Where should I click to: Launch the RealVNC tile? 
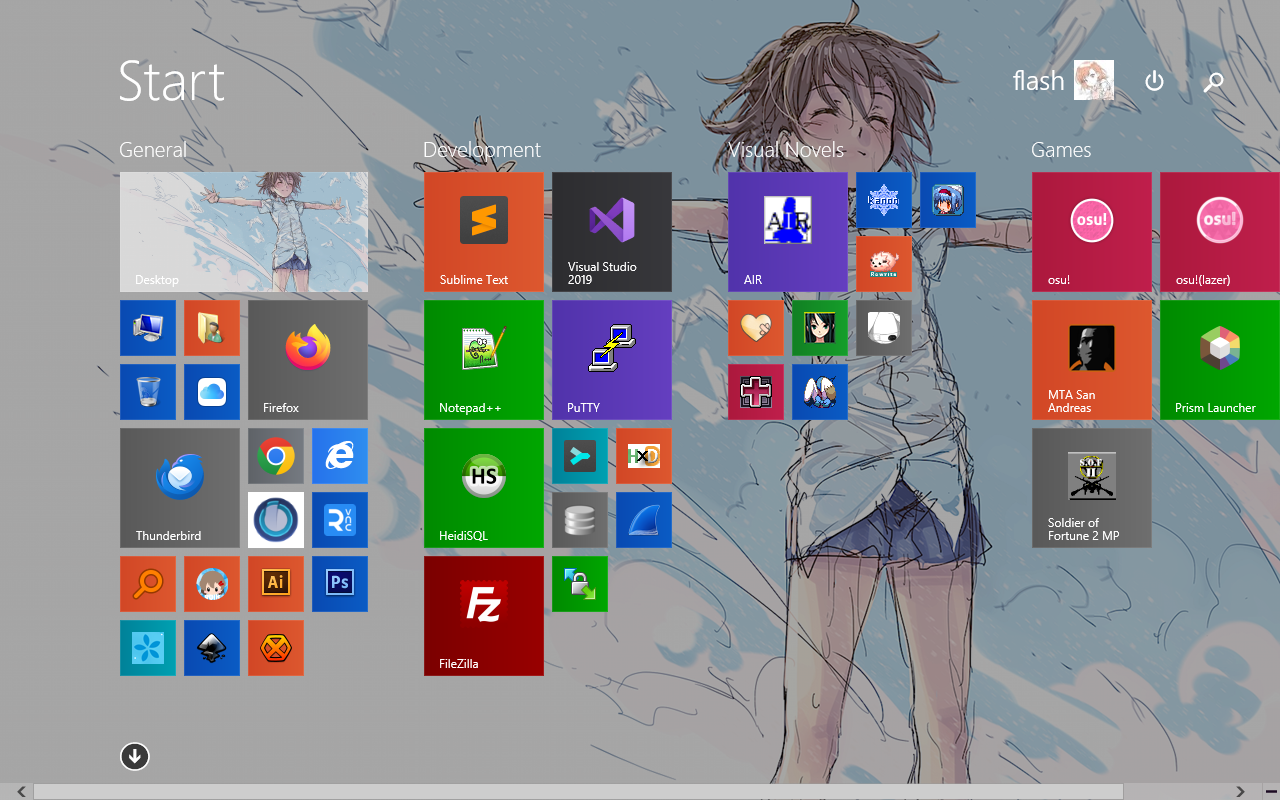[x=340, y=520]
